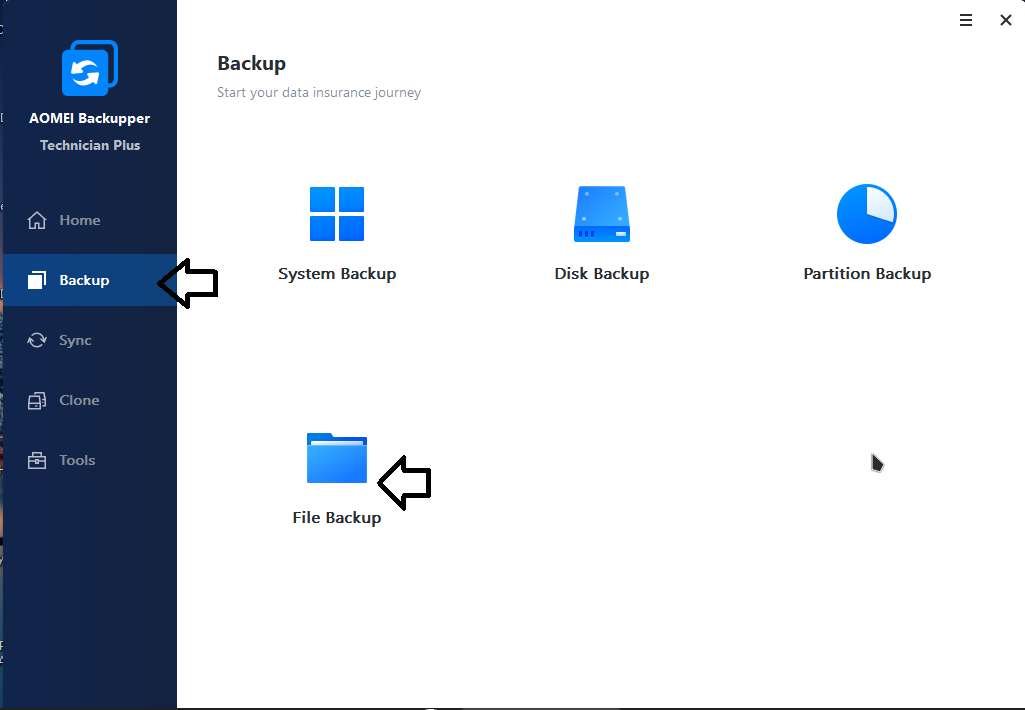Click the File Backup text label
This screenshot has height=710, width=1025.
pyautogui.click(x=337, y=518)
